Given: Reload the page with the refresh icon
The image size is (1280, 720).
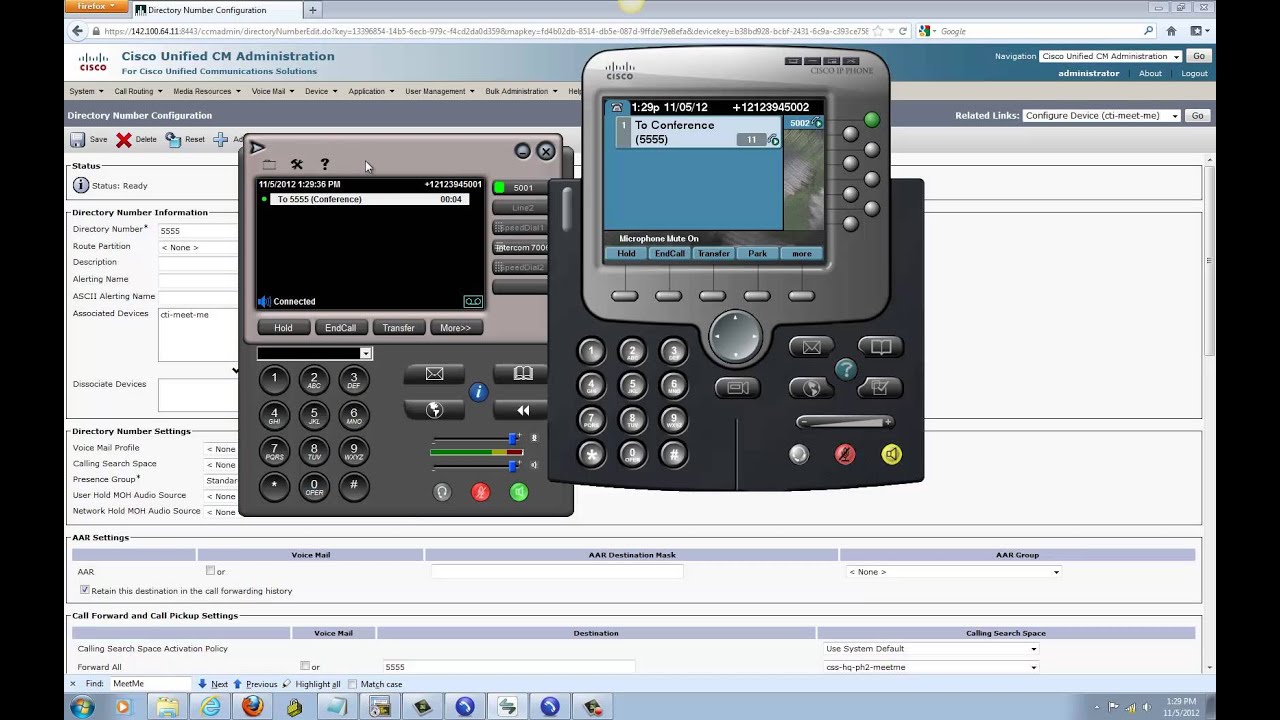Looking at the screenshot, I should (x=903, y=31).
